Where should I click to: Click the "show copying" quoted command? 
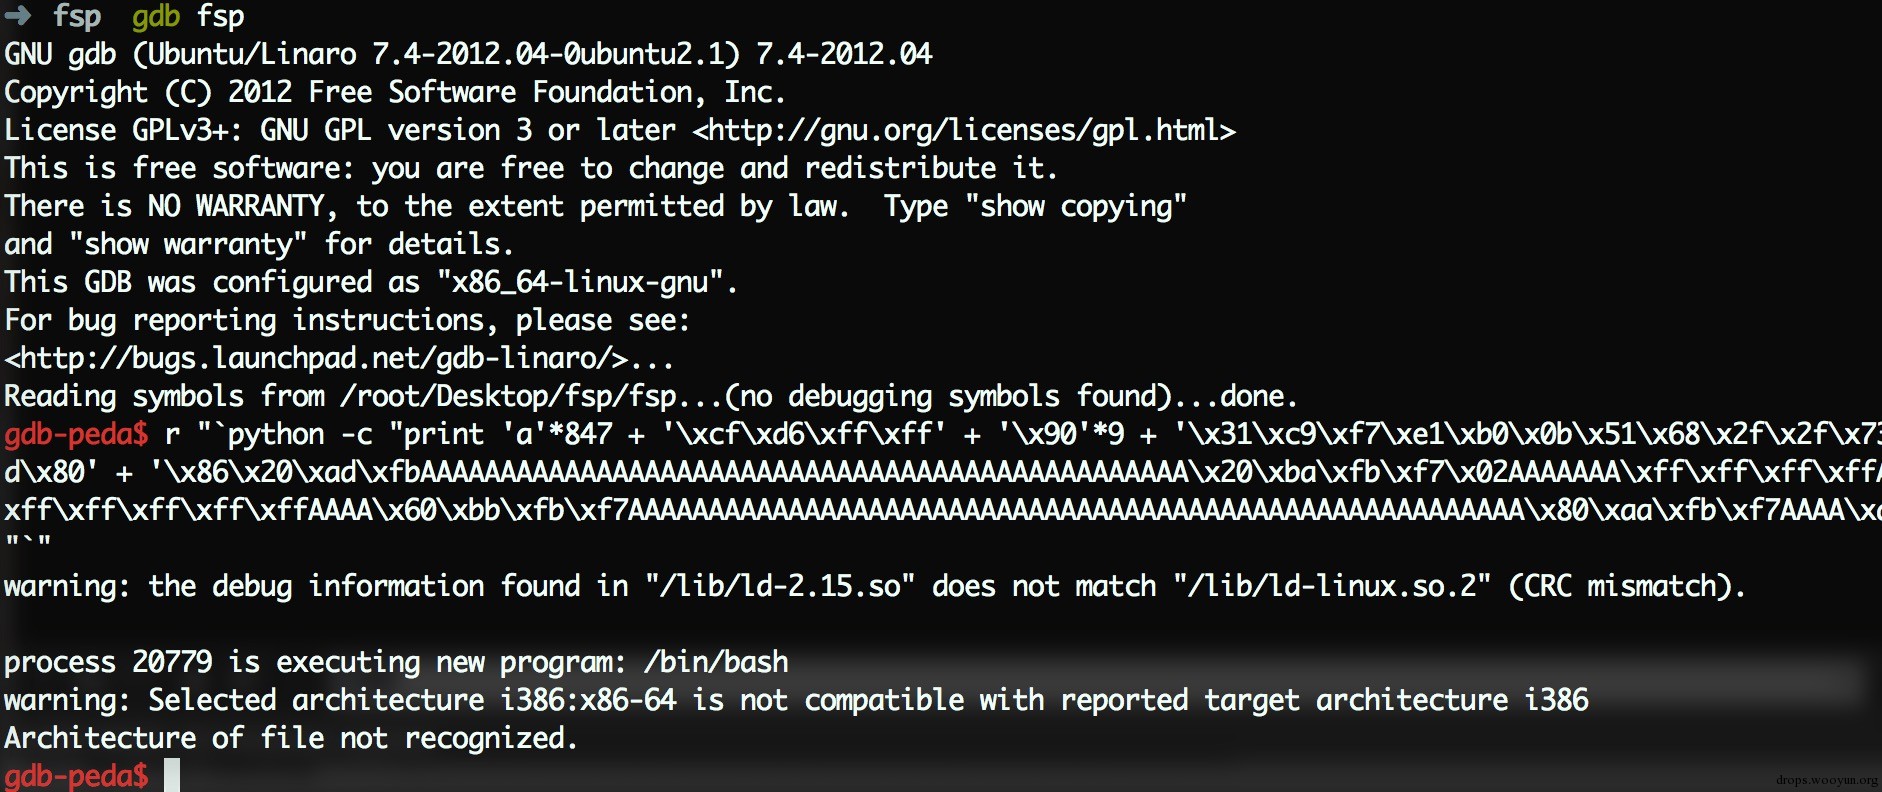click(1076, 207)
